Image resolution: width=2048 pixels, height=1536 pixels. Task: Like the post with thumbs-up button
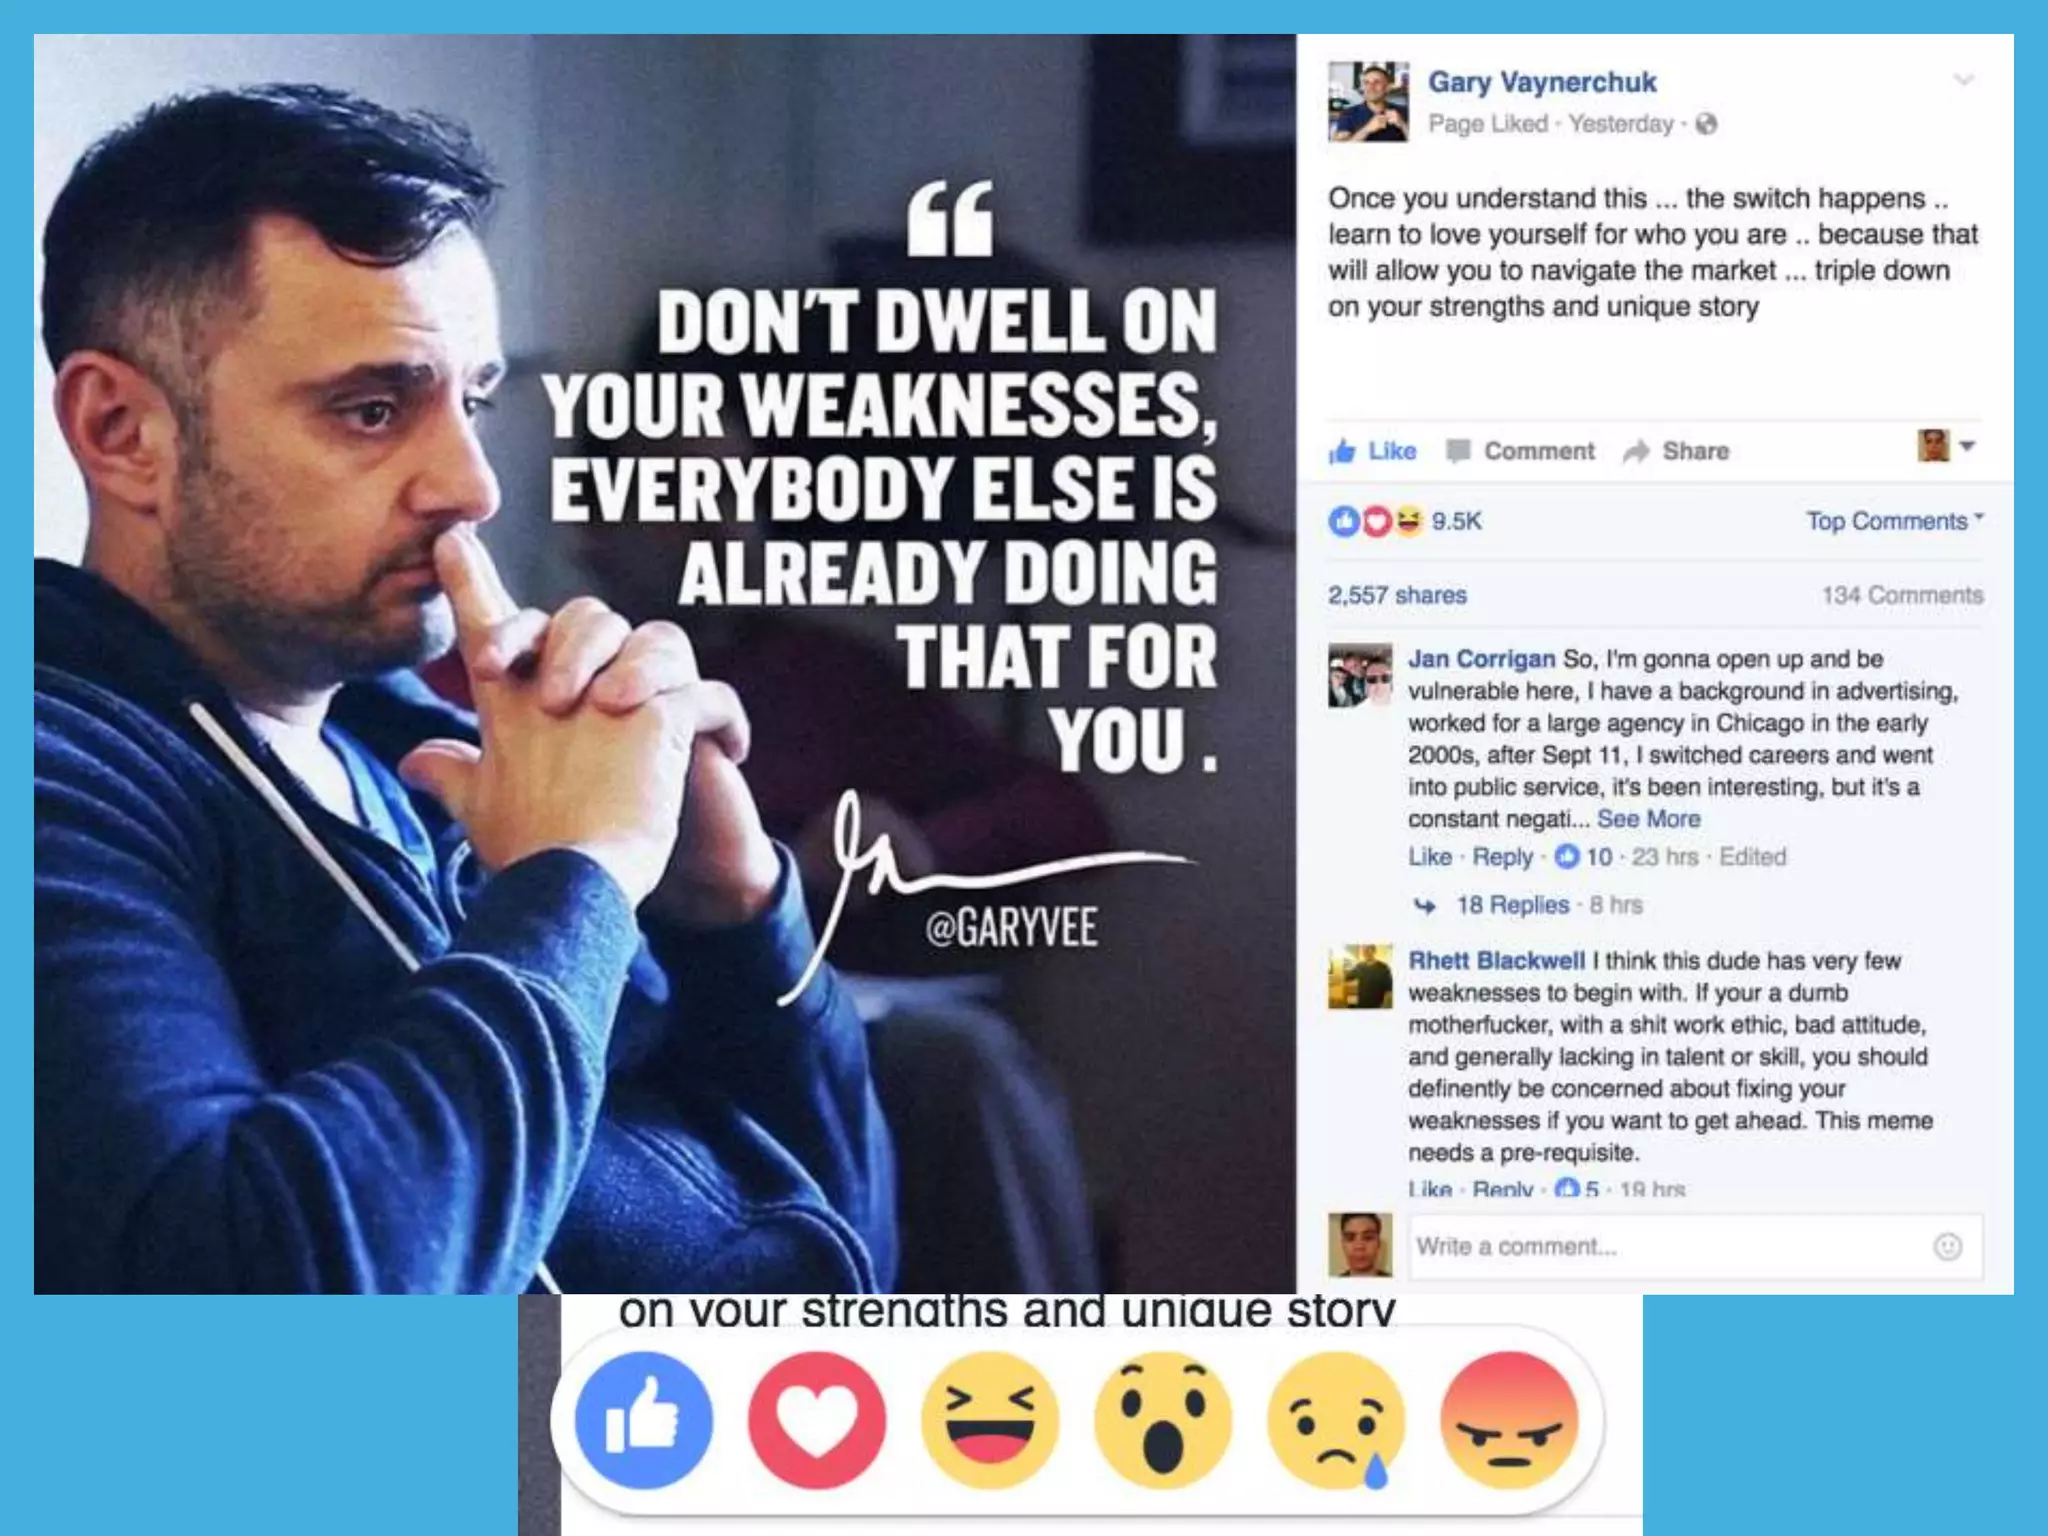(x=1372, y=451)
